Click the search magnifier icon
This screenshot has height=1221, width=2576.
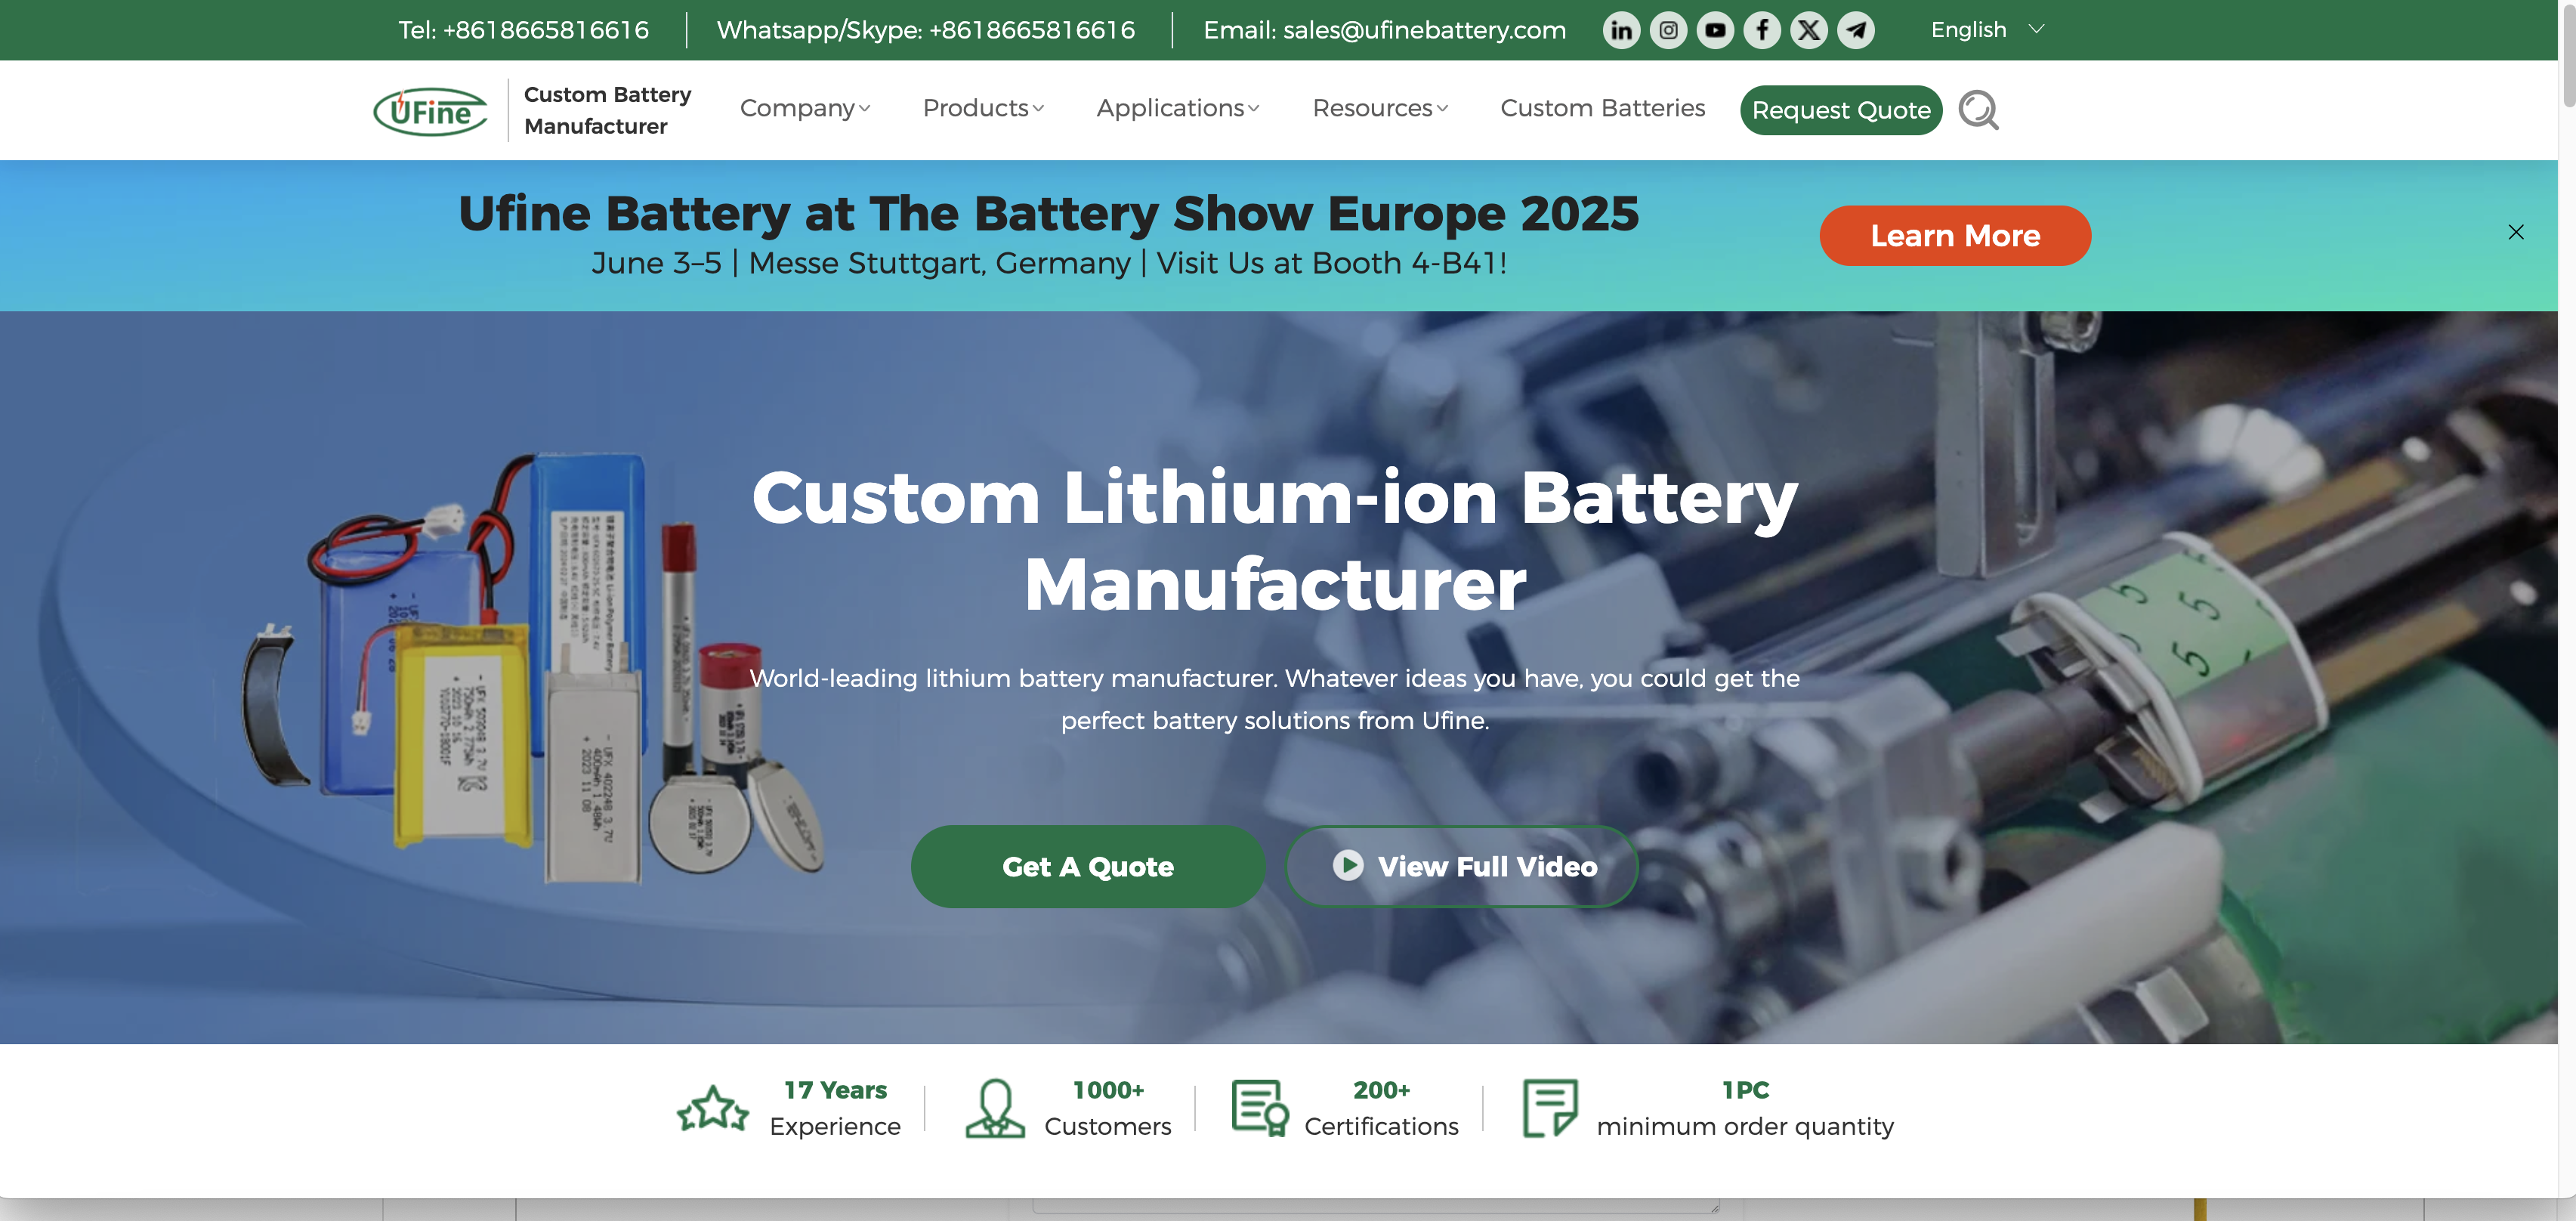click(1978, 110)
